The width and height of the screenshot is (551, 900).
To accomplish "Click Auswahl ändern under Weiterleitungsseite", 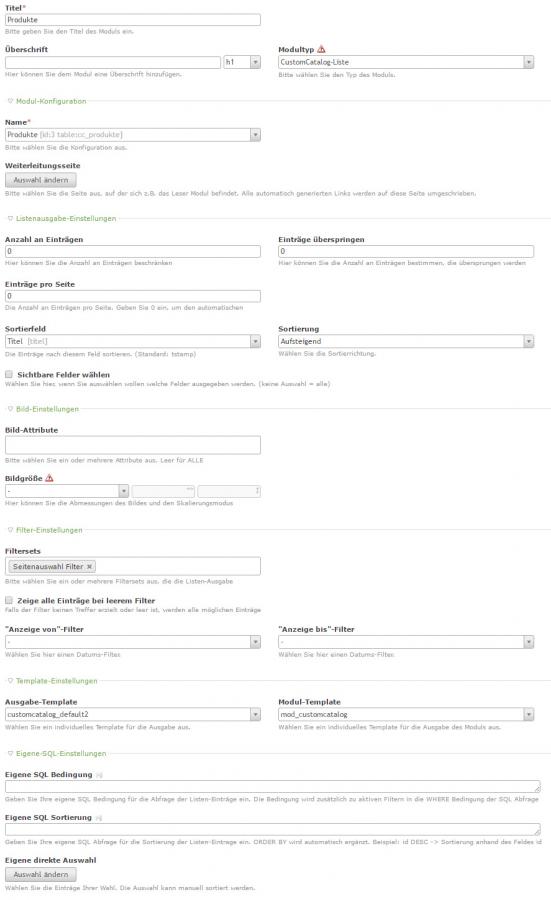I will (41, 180).
